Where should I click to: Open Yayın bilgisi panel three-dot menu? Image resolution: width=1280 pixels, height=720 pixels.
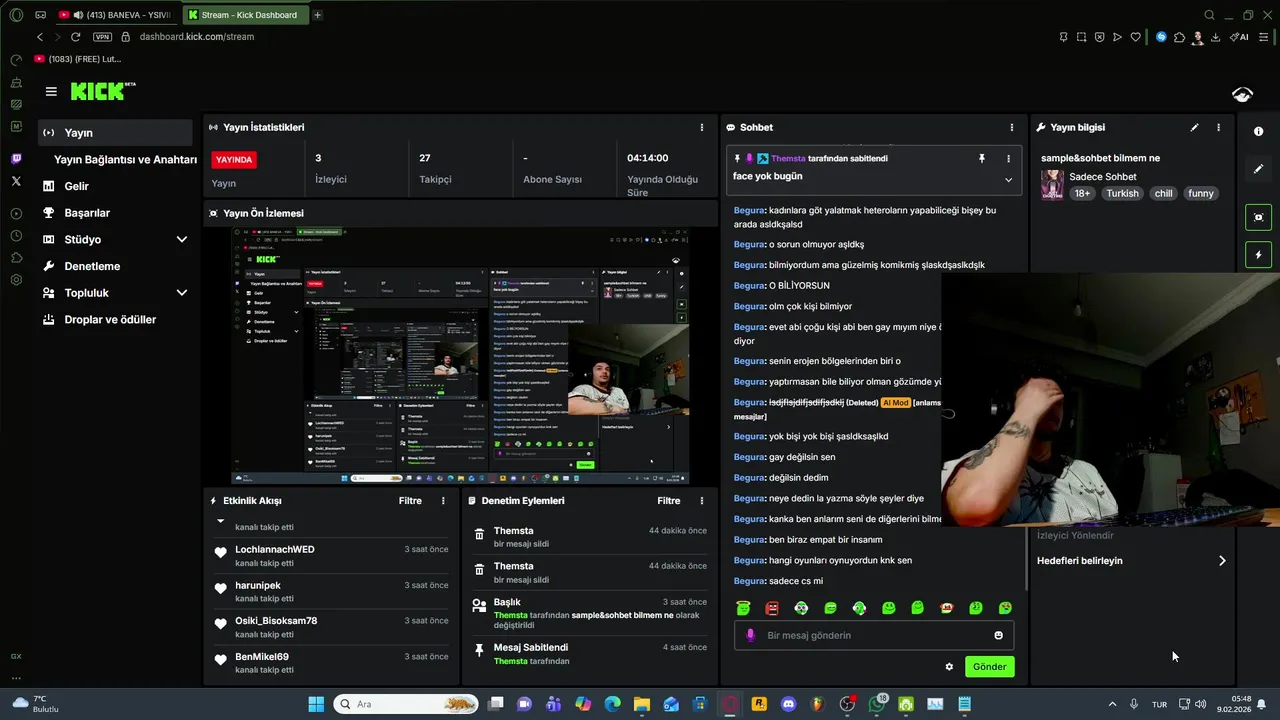(1218, 128)
